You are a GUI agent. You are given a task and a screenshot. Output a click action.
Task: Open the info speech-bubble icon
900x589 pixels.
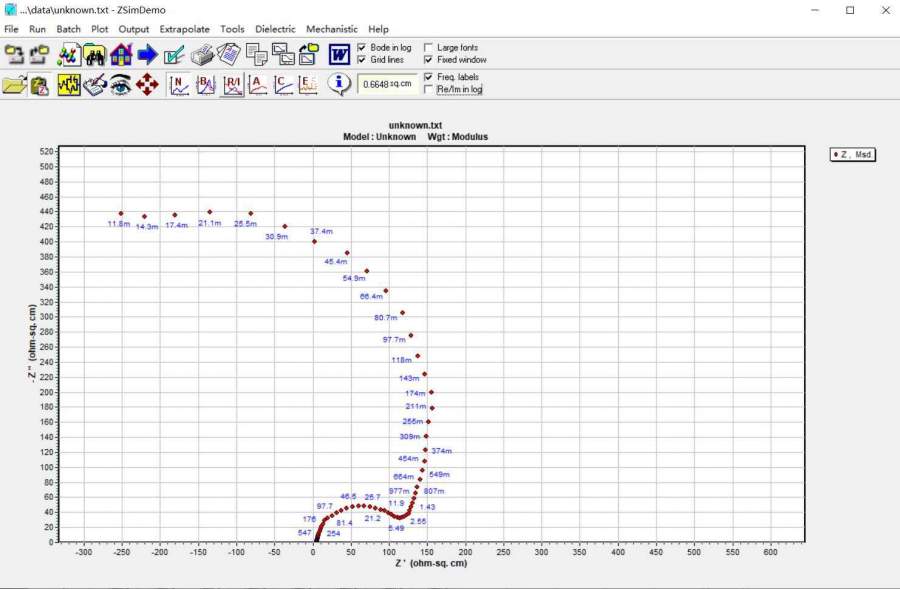pyautogui.click(x=340, y=84)
